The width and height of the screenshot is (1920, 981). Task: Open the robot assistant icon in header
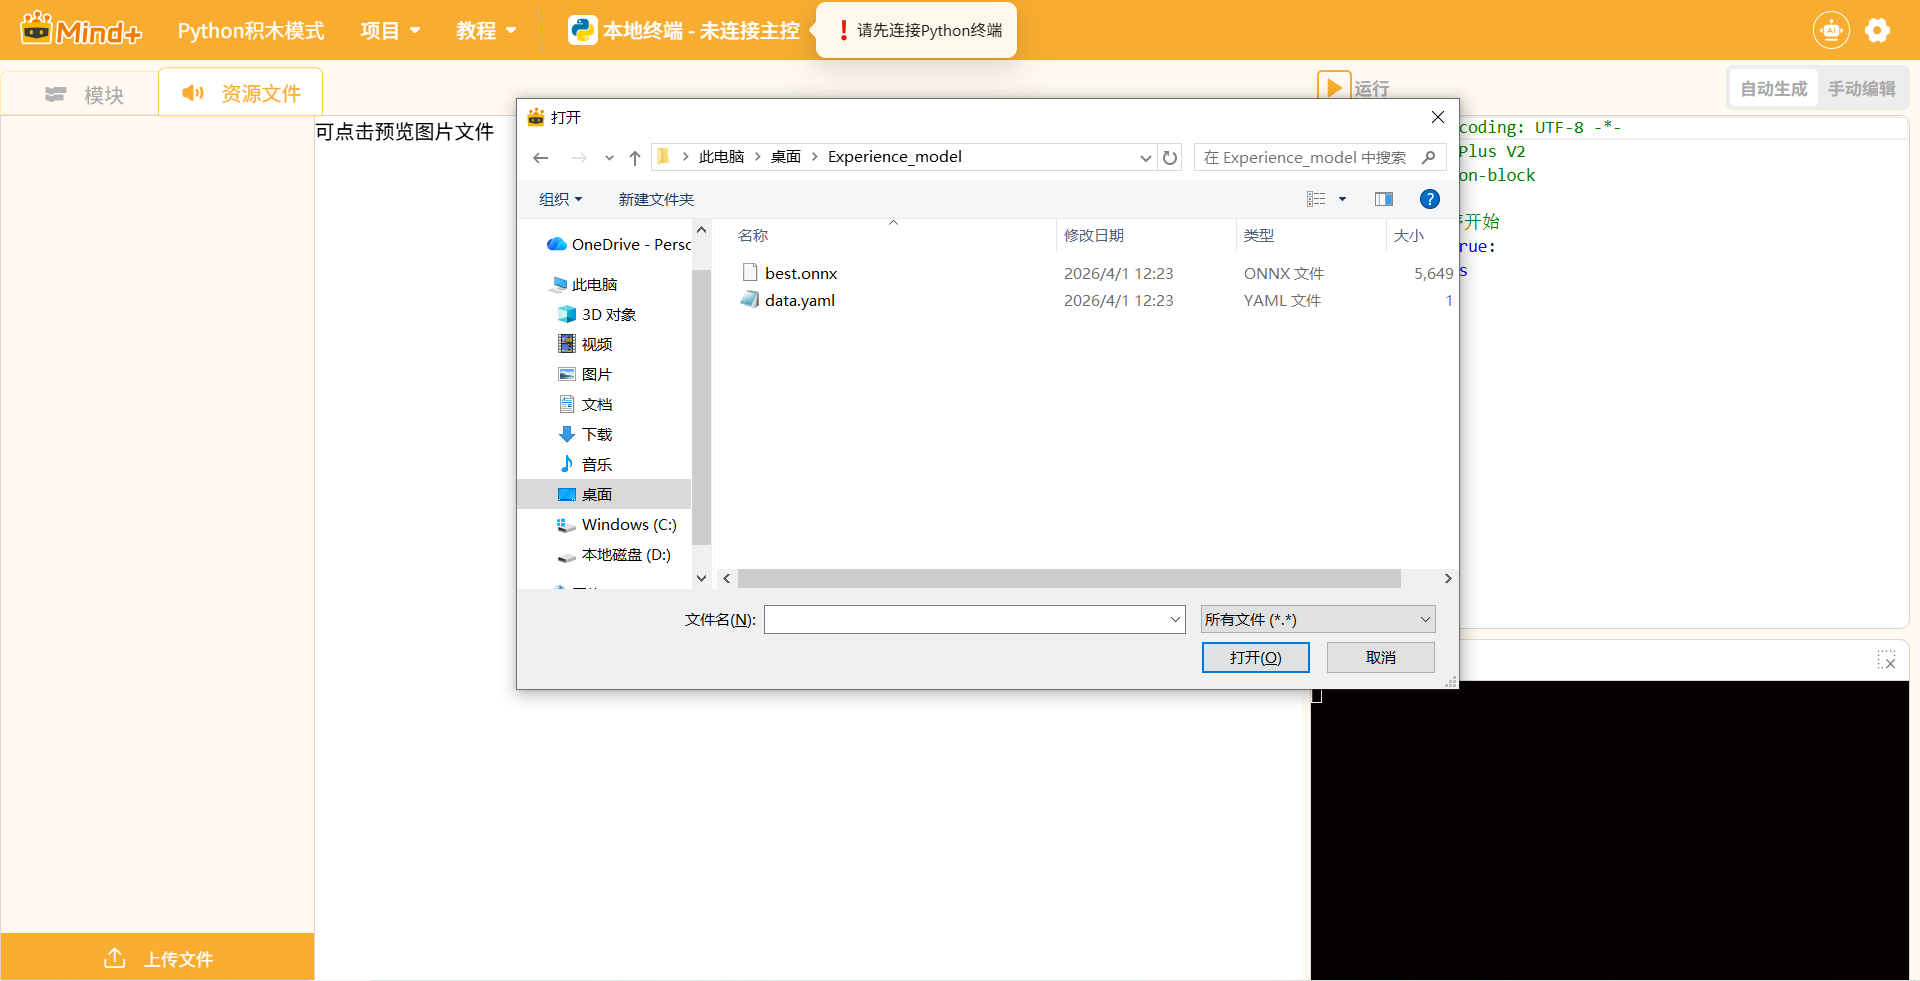(1830, 30)
